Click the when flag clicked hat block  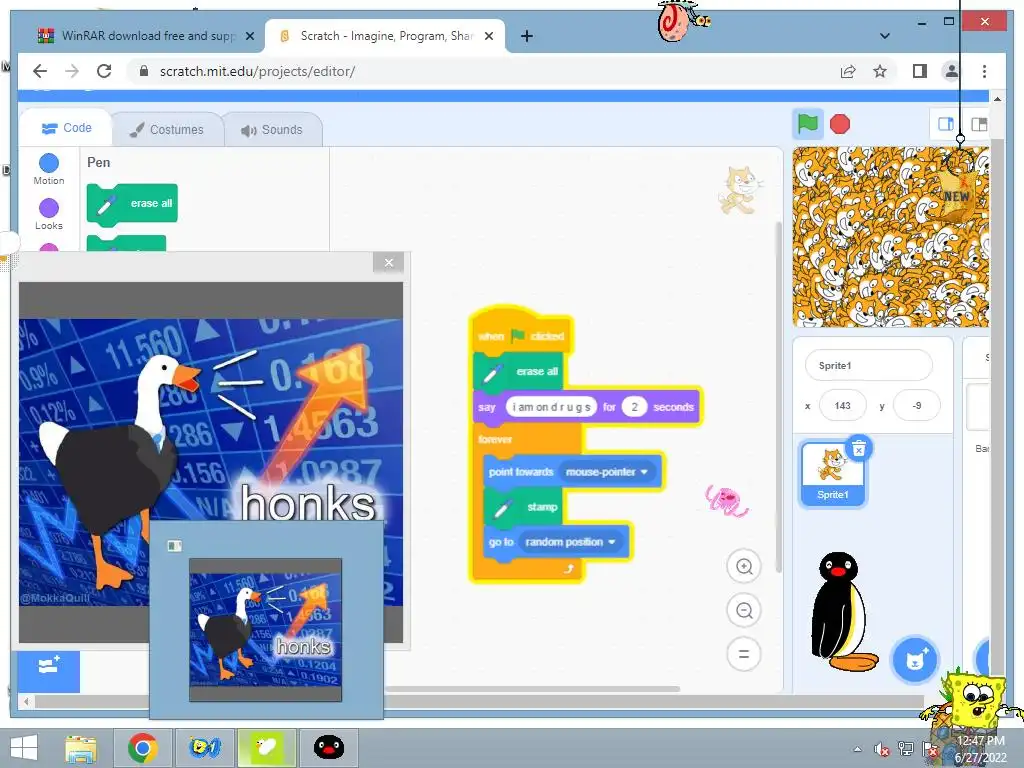tap(522, 334)
